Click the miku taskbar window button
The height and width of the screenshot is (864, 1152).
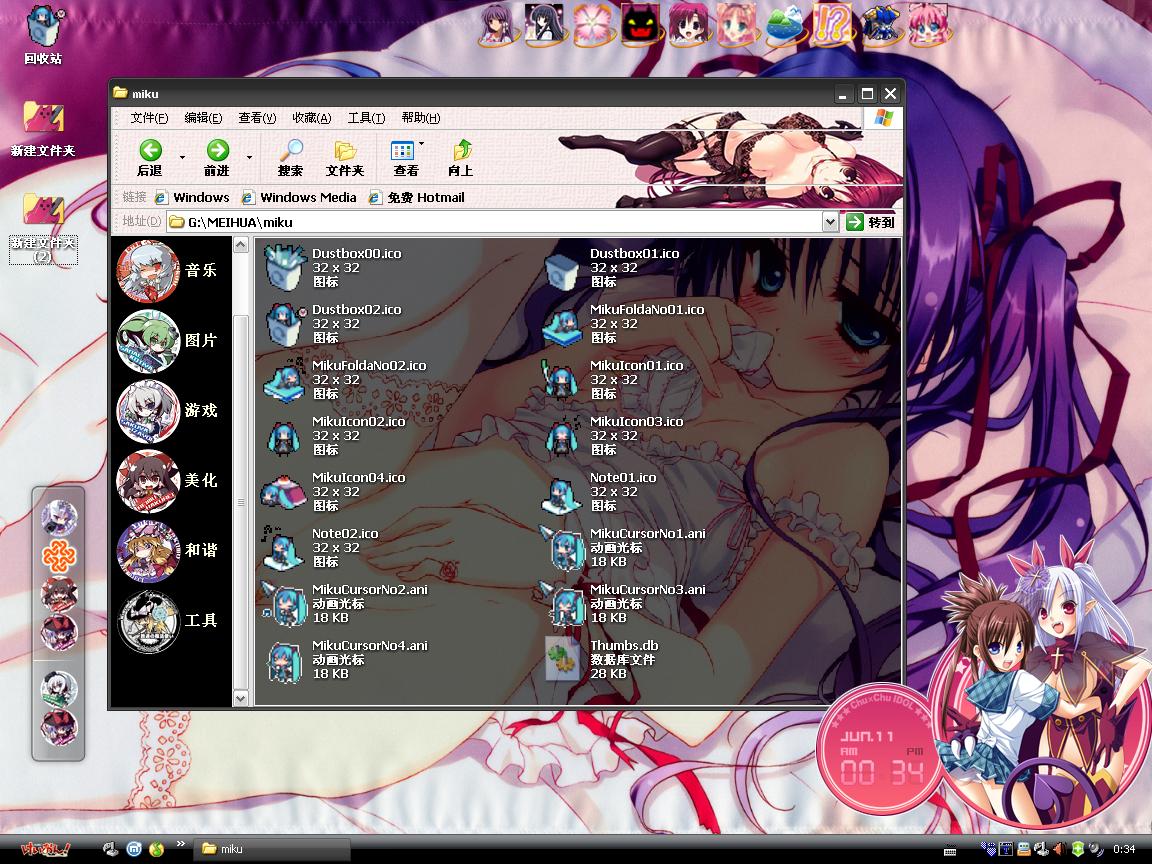click(271, 849)
